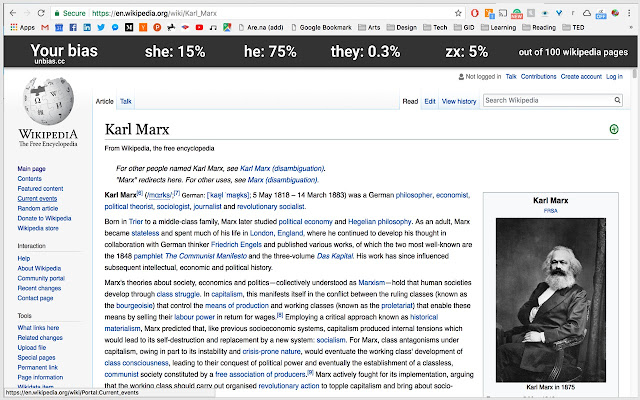Open the TED bookmarks folder

(573, 27)
